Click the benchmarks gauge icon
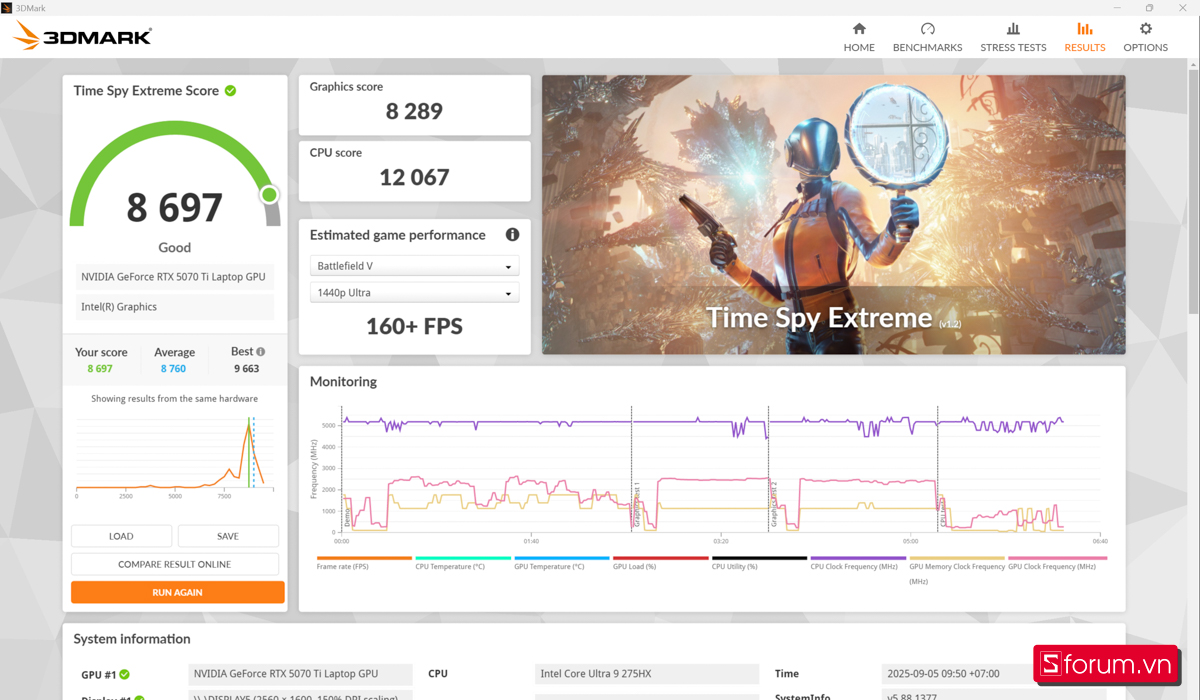The height and width of the screenshot is (700, 1200). coord(927,29)
